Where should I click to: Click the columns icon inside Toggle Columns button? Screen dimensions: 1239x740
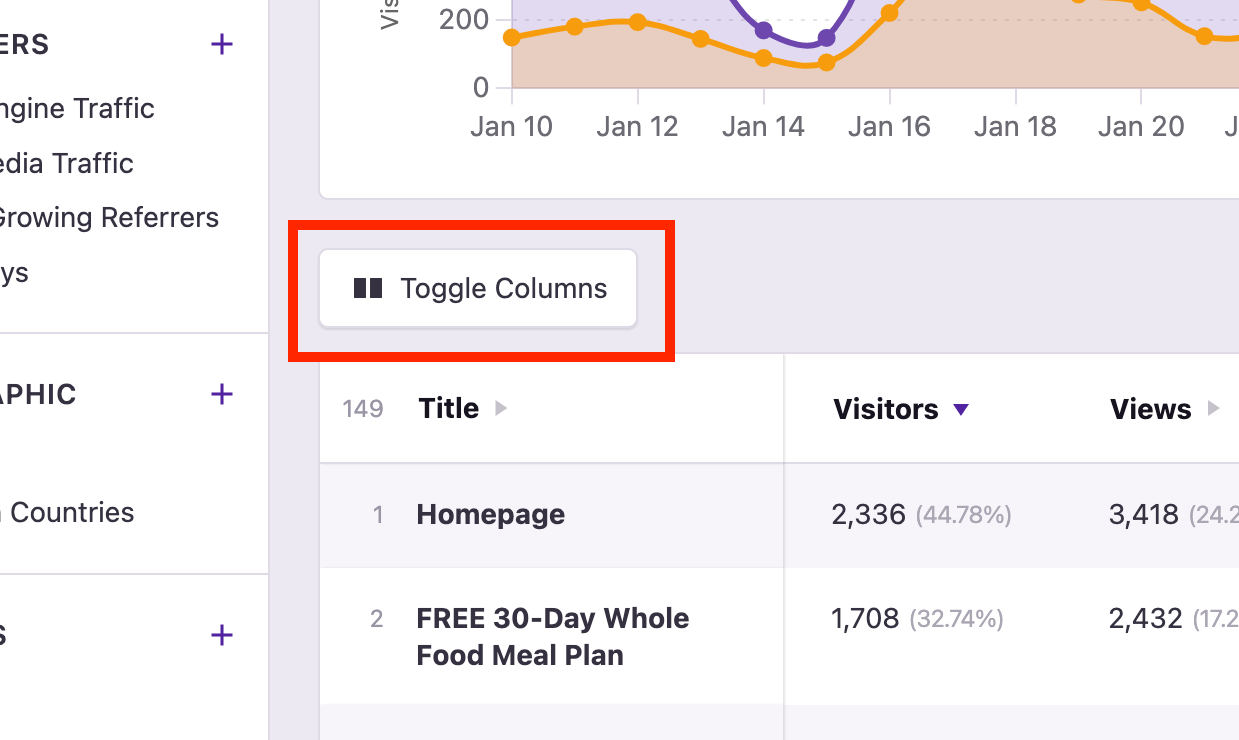367,288
